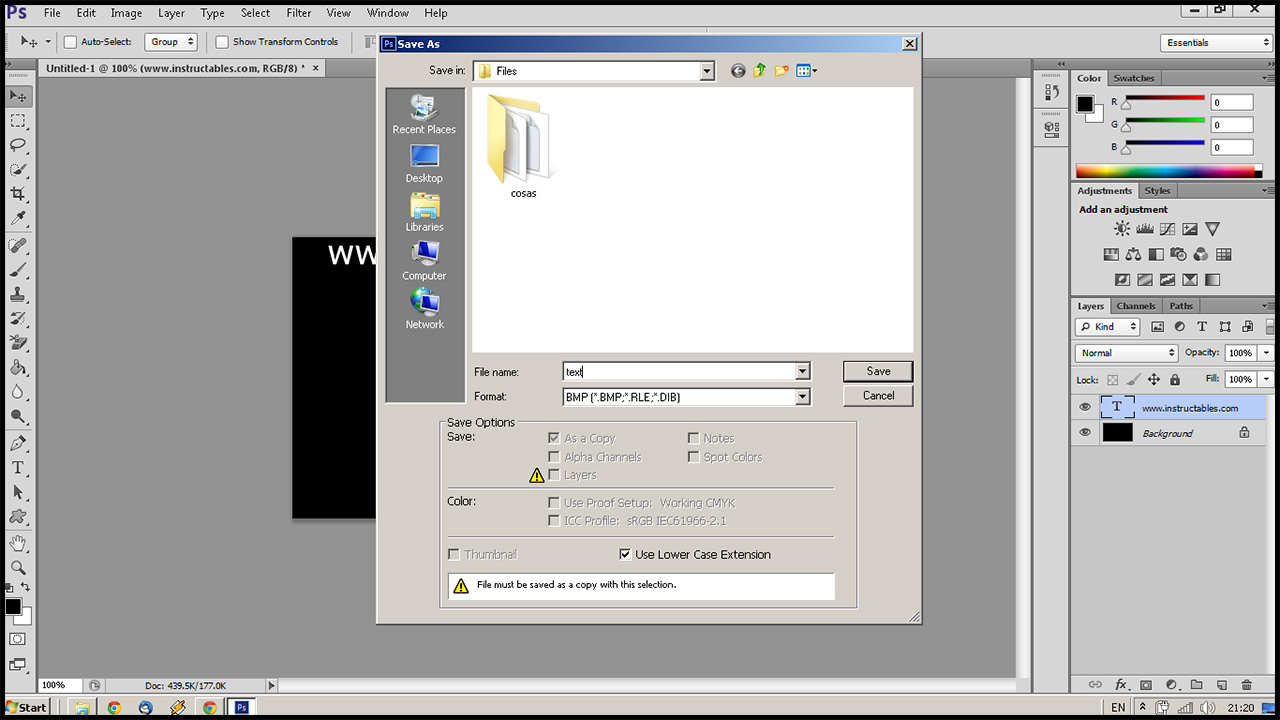
Task: Create new folder in Save As dialog
Action: pos(782,71)
